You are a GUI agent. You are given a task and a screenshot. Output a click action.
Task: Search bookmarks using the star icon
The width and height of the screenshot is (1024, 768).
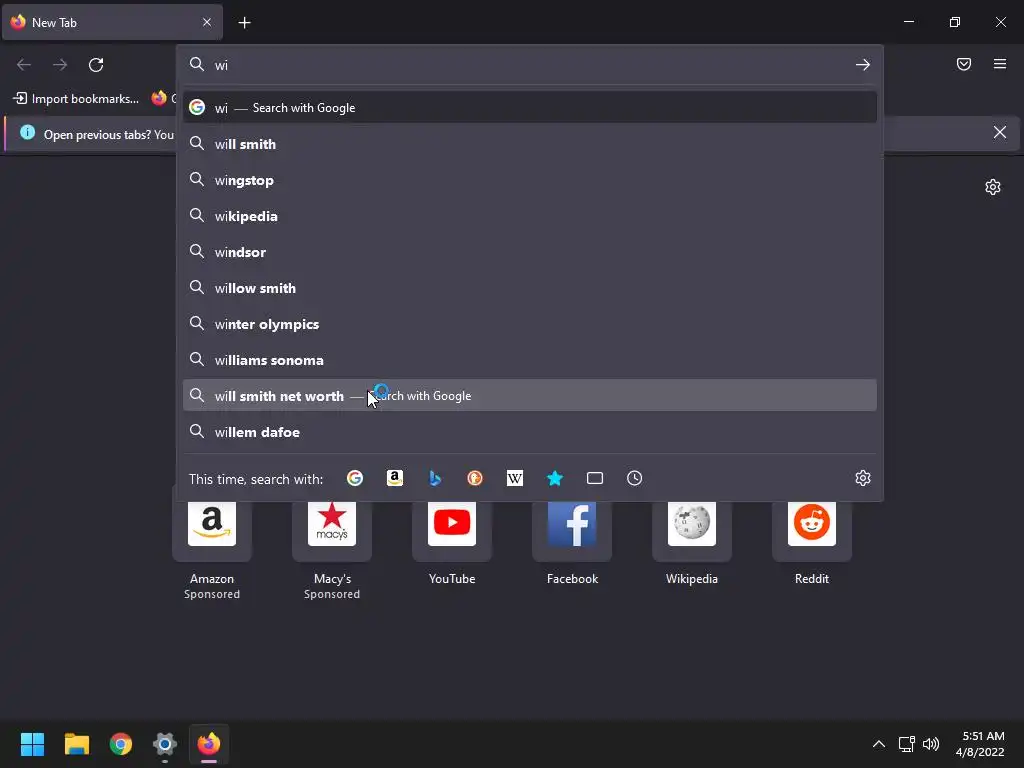554,478
